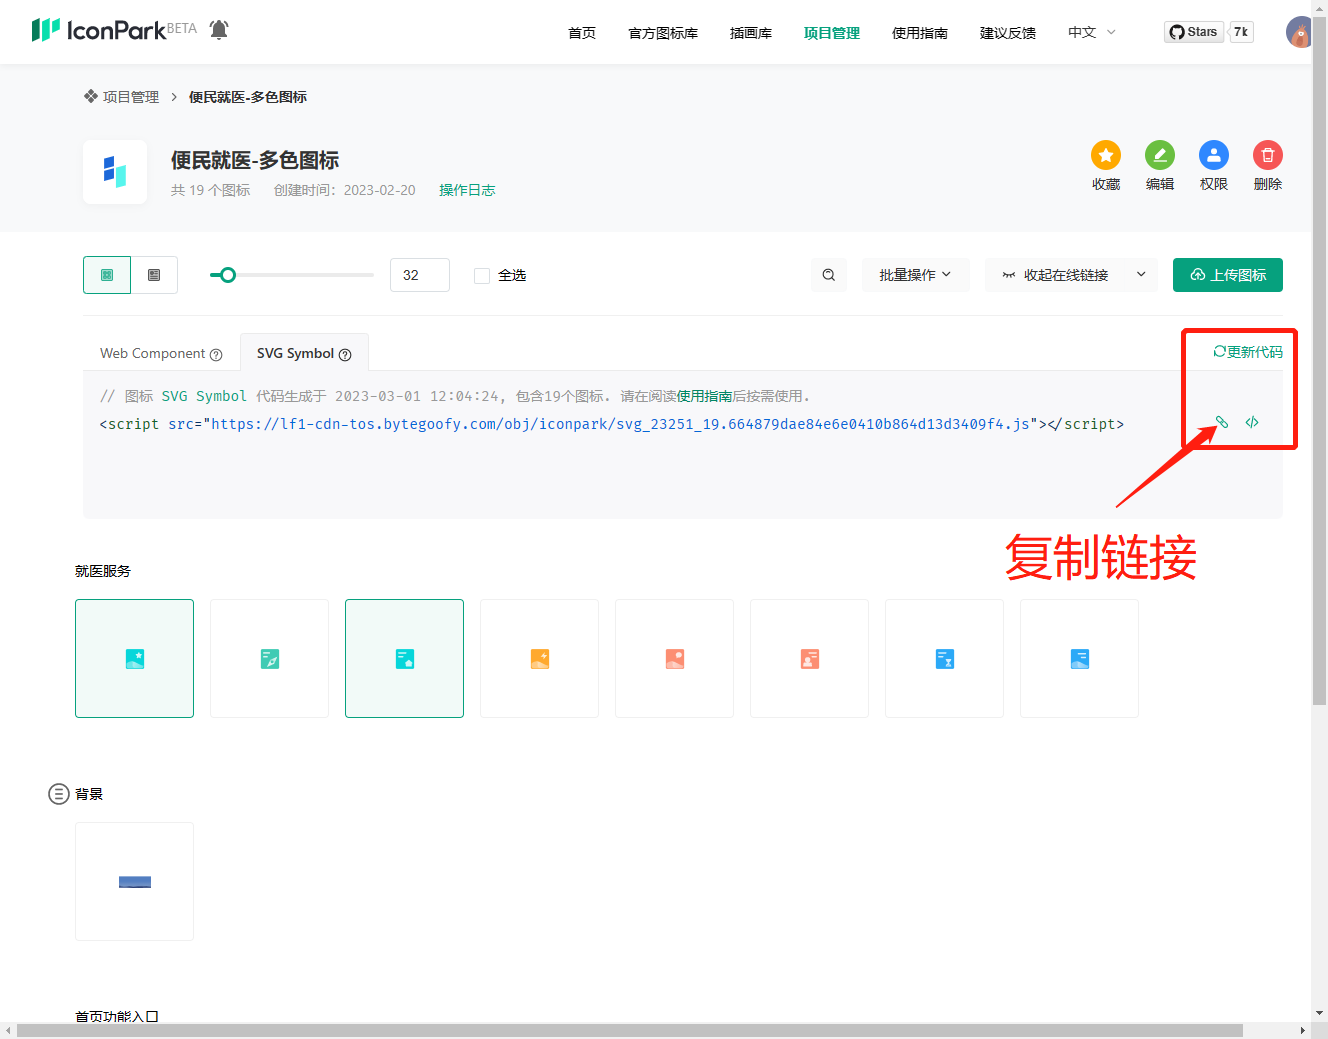Click the copy code brackets icon
Viewport: 1328px width, 1039px height.
1252,422
